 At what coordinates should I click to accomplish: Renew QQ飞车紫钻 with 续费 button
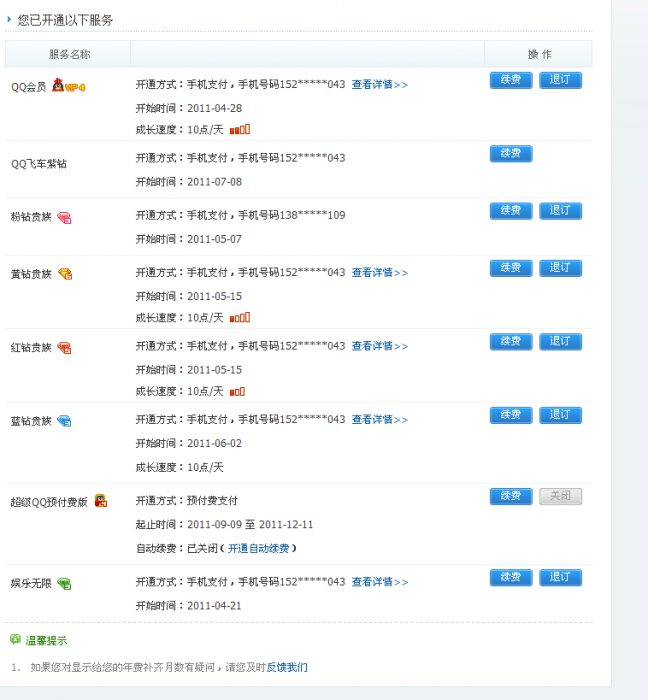tap(511, 154)
